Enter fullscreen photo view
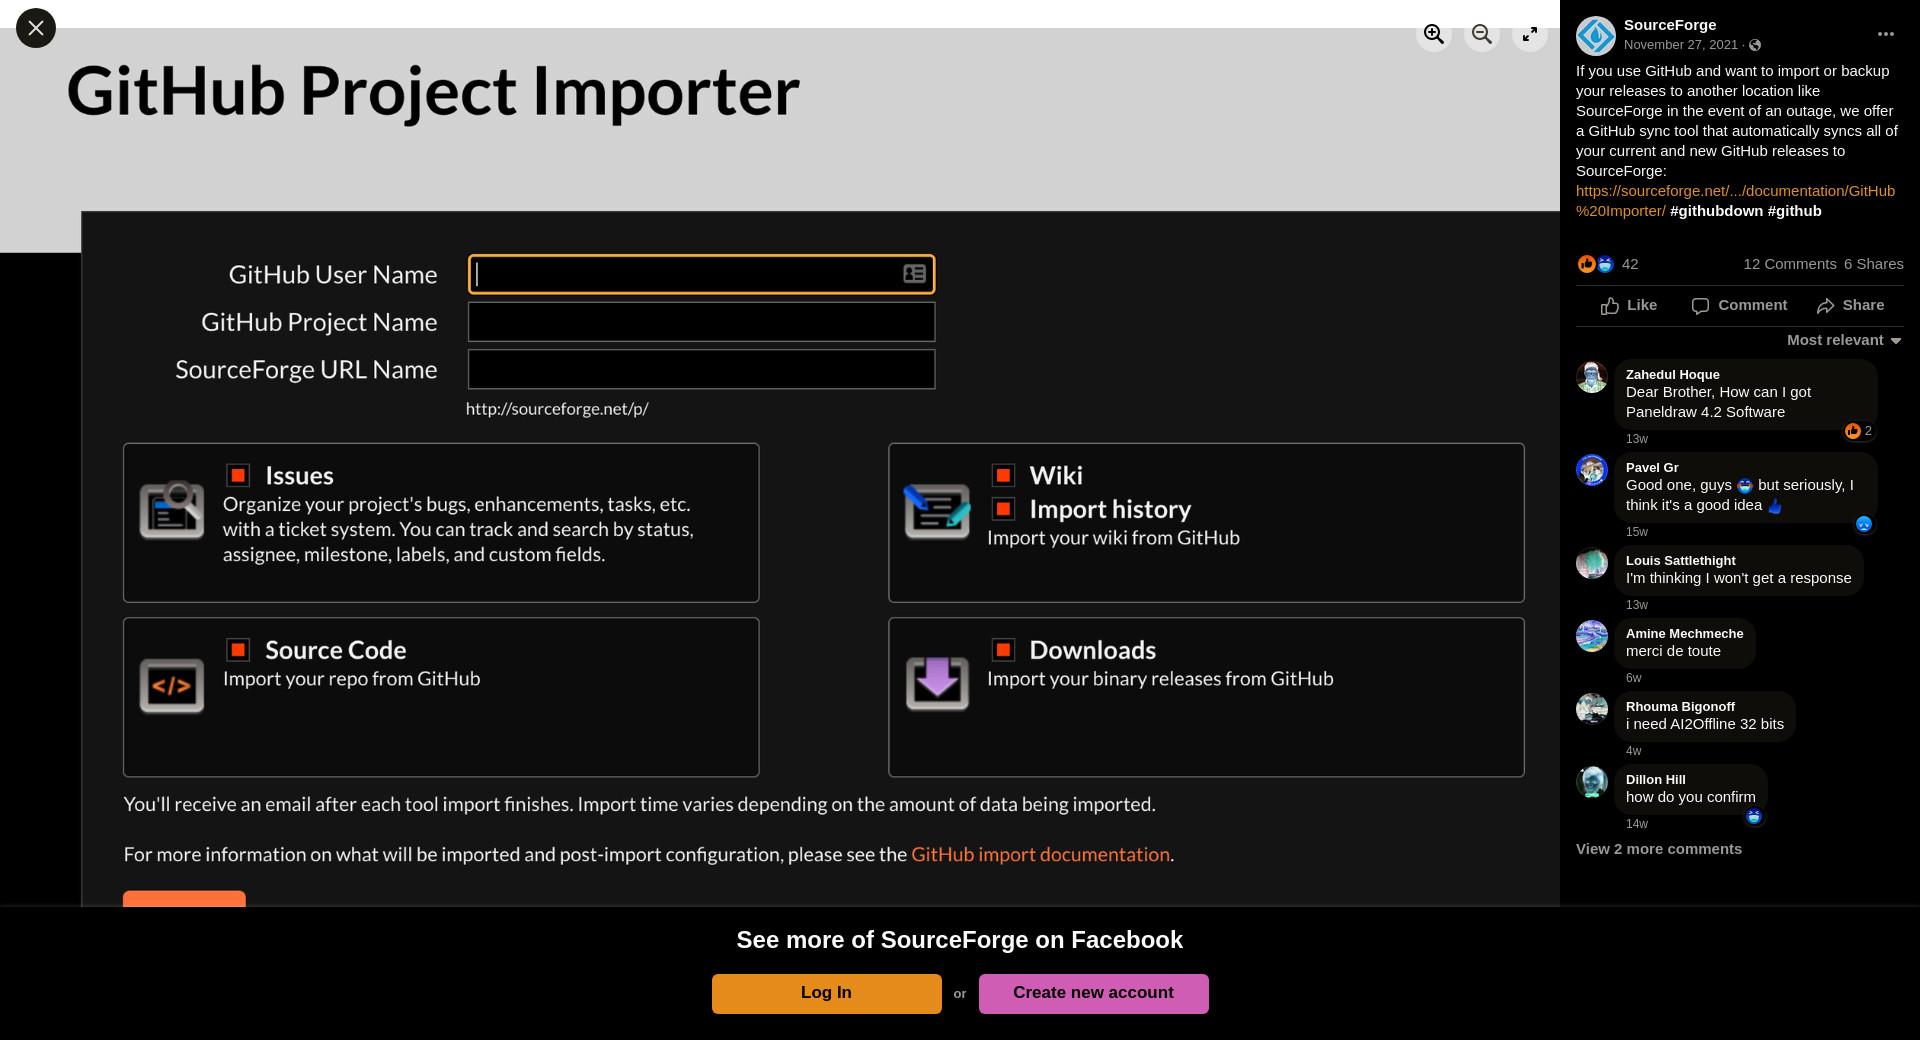Screen dimensions: 1920x1040 pos(1530,35)
